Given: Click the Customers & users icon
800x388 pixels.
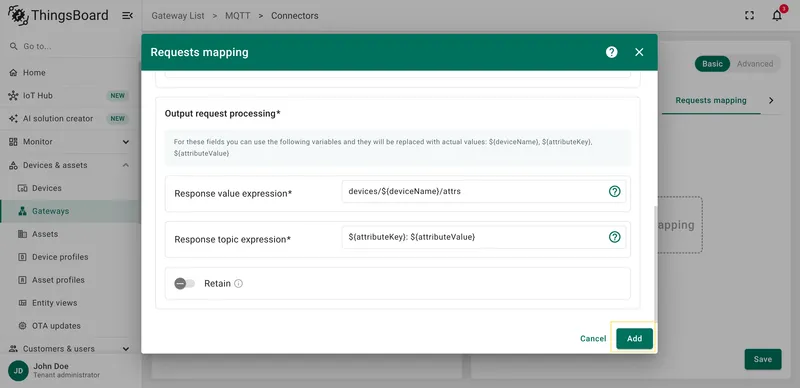Looking at the screenshot, I should 14,349.
